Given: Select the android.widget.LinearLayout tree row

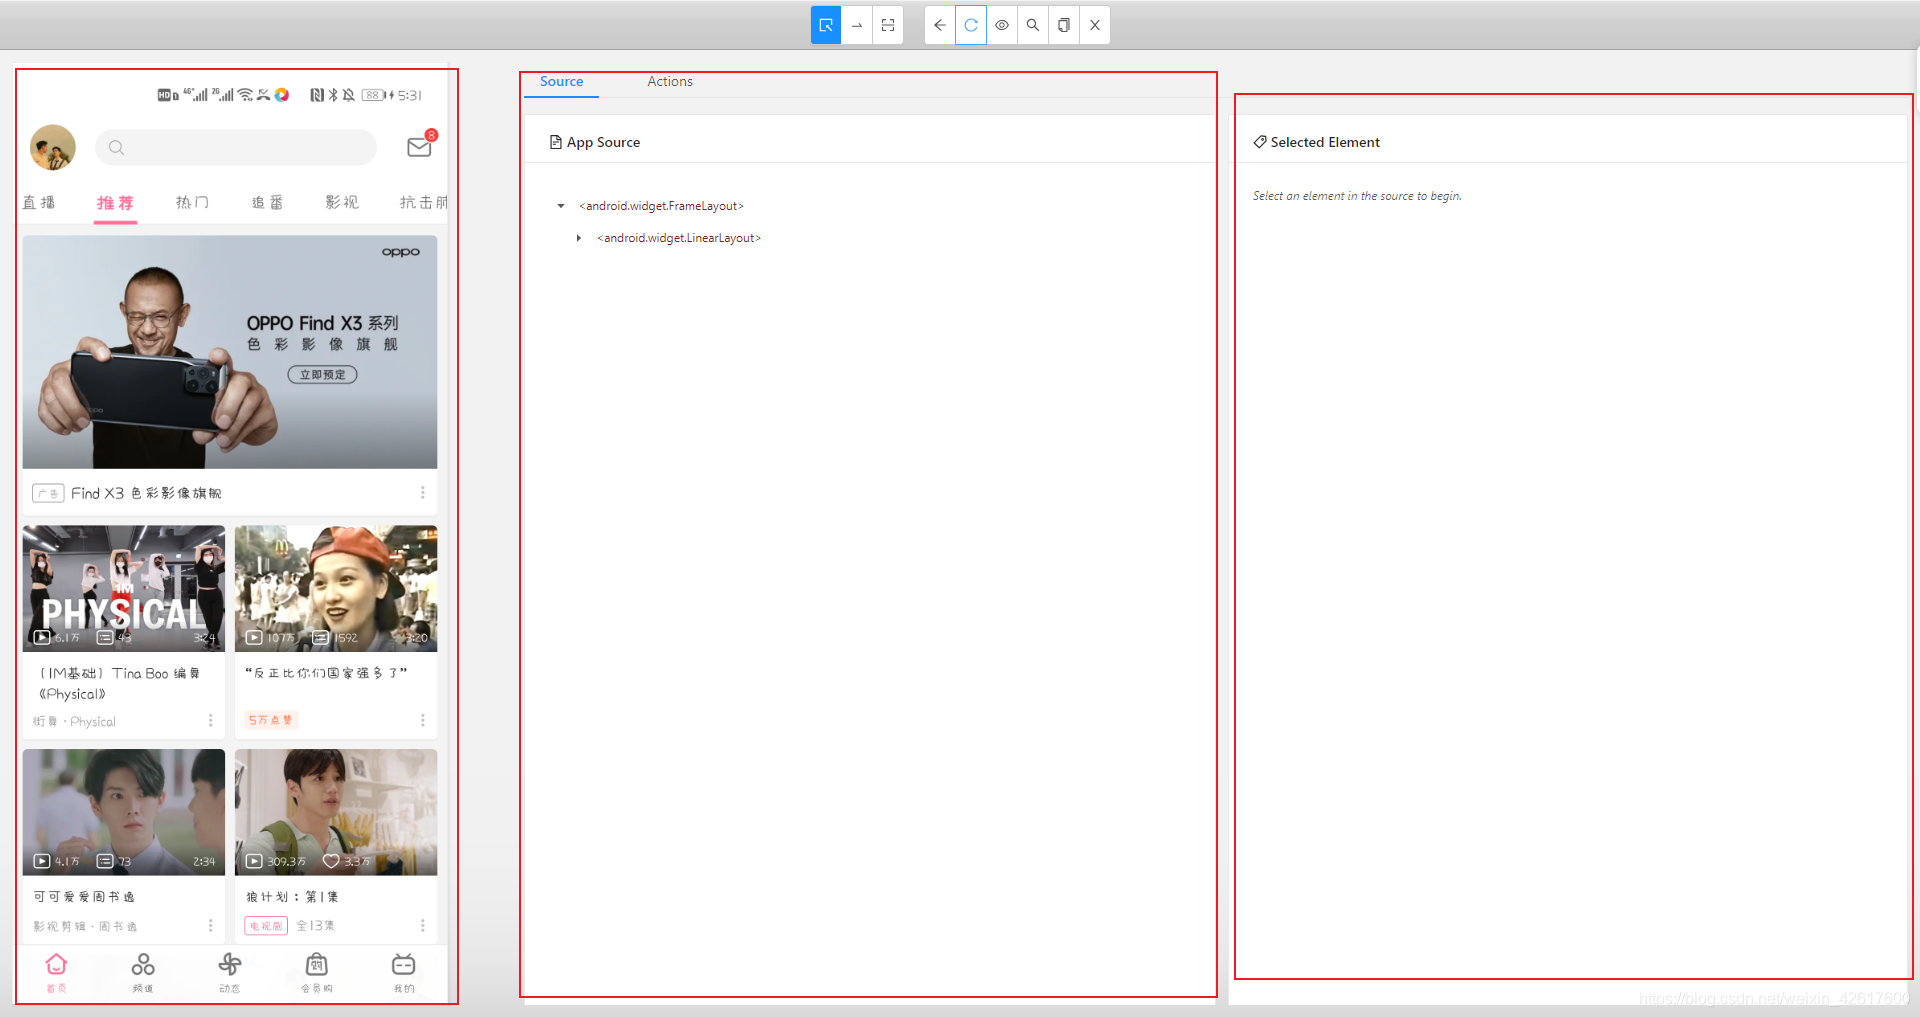Looking at the screenshot, I should 679,238.
